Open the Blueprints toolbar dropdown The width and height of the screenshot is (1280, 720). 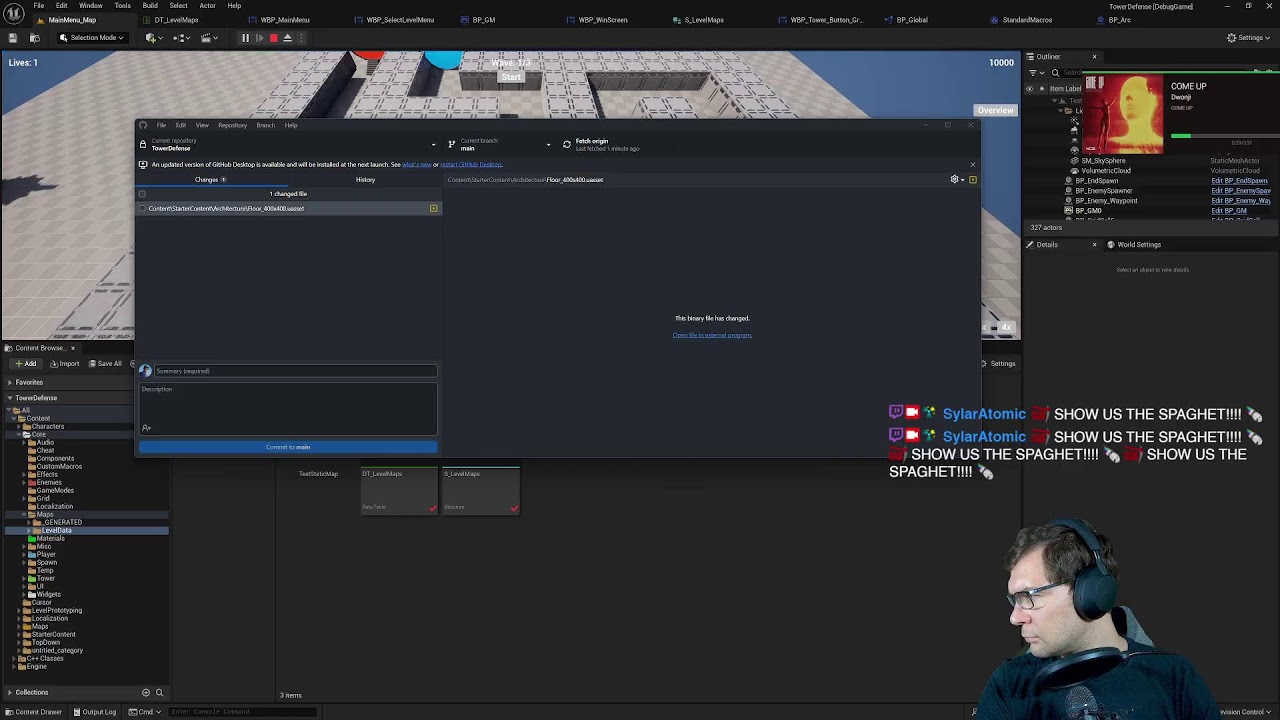181,38
